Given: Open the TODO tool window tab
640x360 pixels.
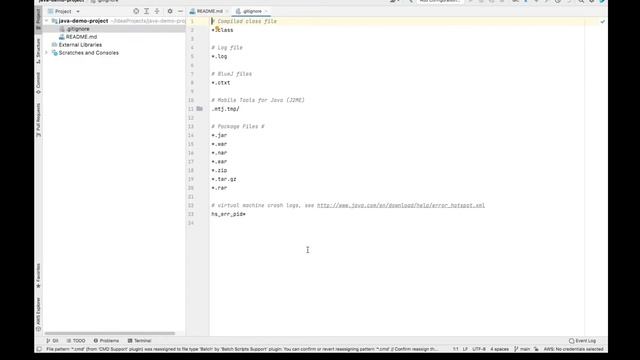Looking at the screenshot, I should pyautogui.click(x=76, y=340).
